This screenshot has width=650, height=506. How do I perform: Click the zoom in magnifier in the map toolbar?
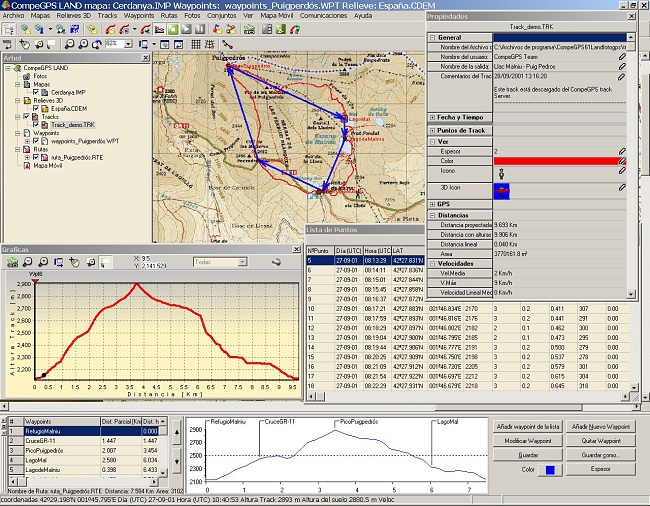[x=83, y=44]
